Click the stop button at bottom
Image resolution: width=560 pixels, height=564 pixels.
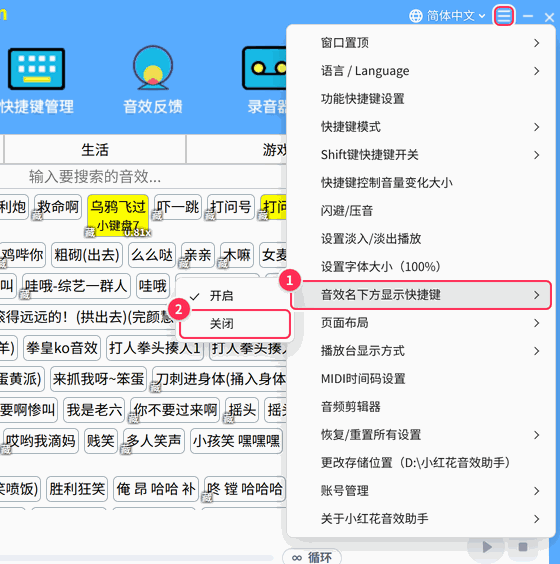tap(523, 547)
